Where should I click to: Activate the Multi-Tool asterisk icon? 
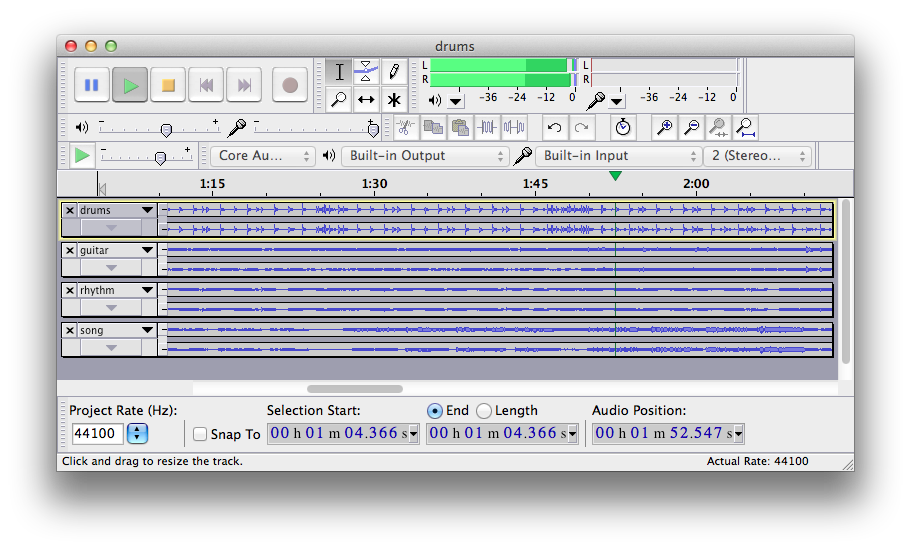pyautogui.click(x=394, y=99)
